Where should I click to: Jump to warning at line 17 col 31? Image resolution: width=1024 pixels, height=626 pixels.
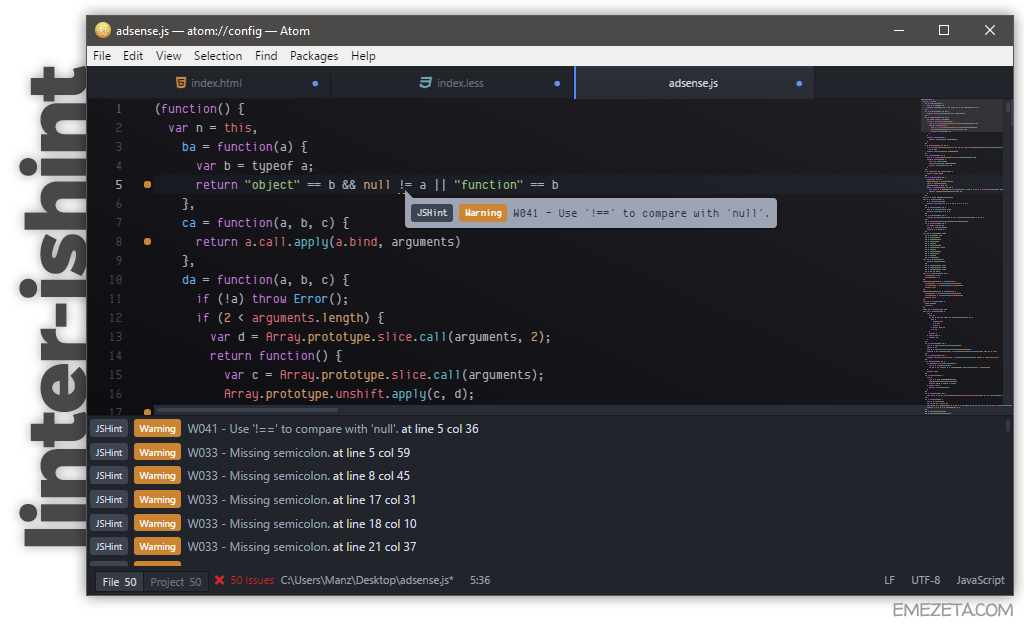(374, 499)
